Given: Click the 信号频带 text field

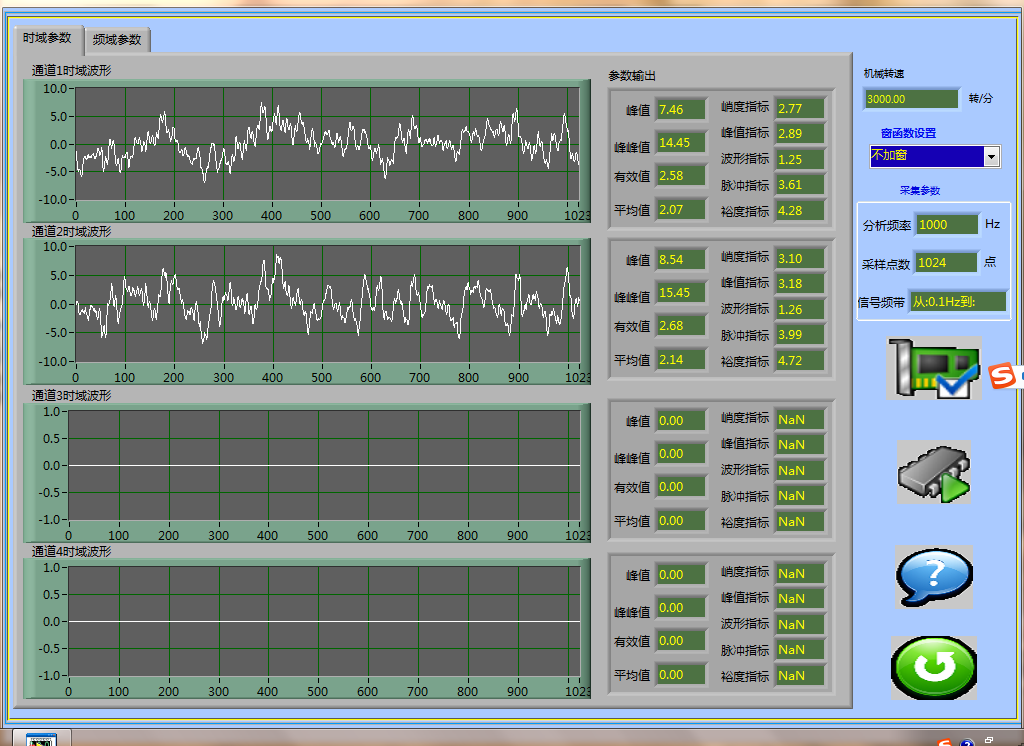Looking at the screenshot, I should pyautogui.click(x=957, y=302).
